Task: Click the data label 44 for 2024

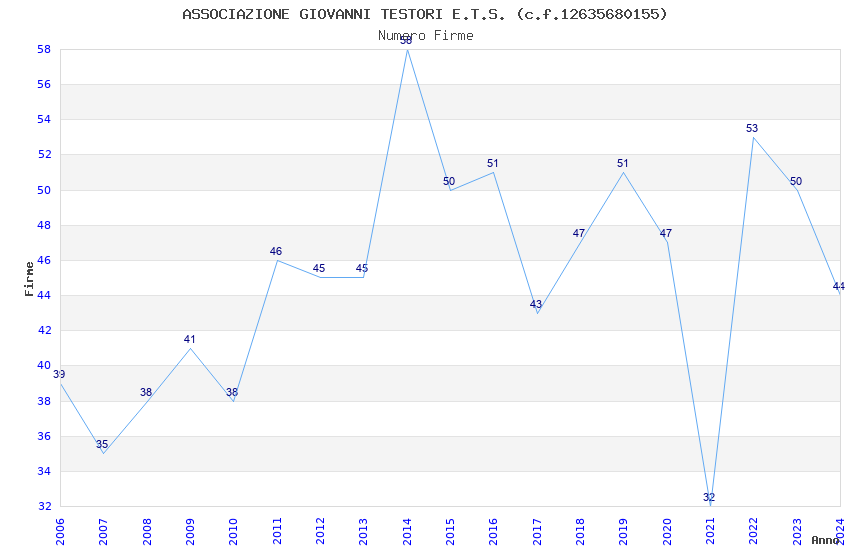Action: point(839,287)
